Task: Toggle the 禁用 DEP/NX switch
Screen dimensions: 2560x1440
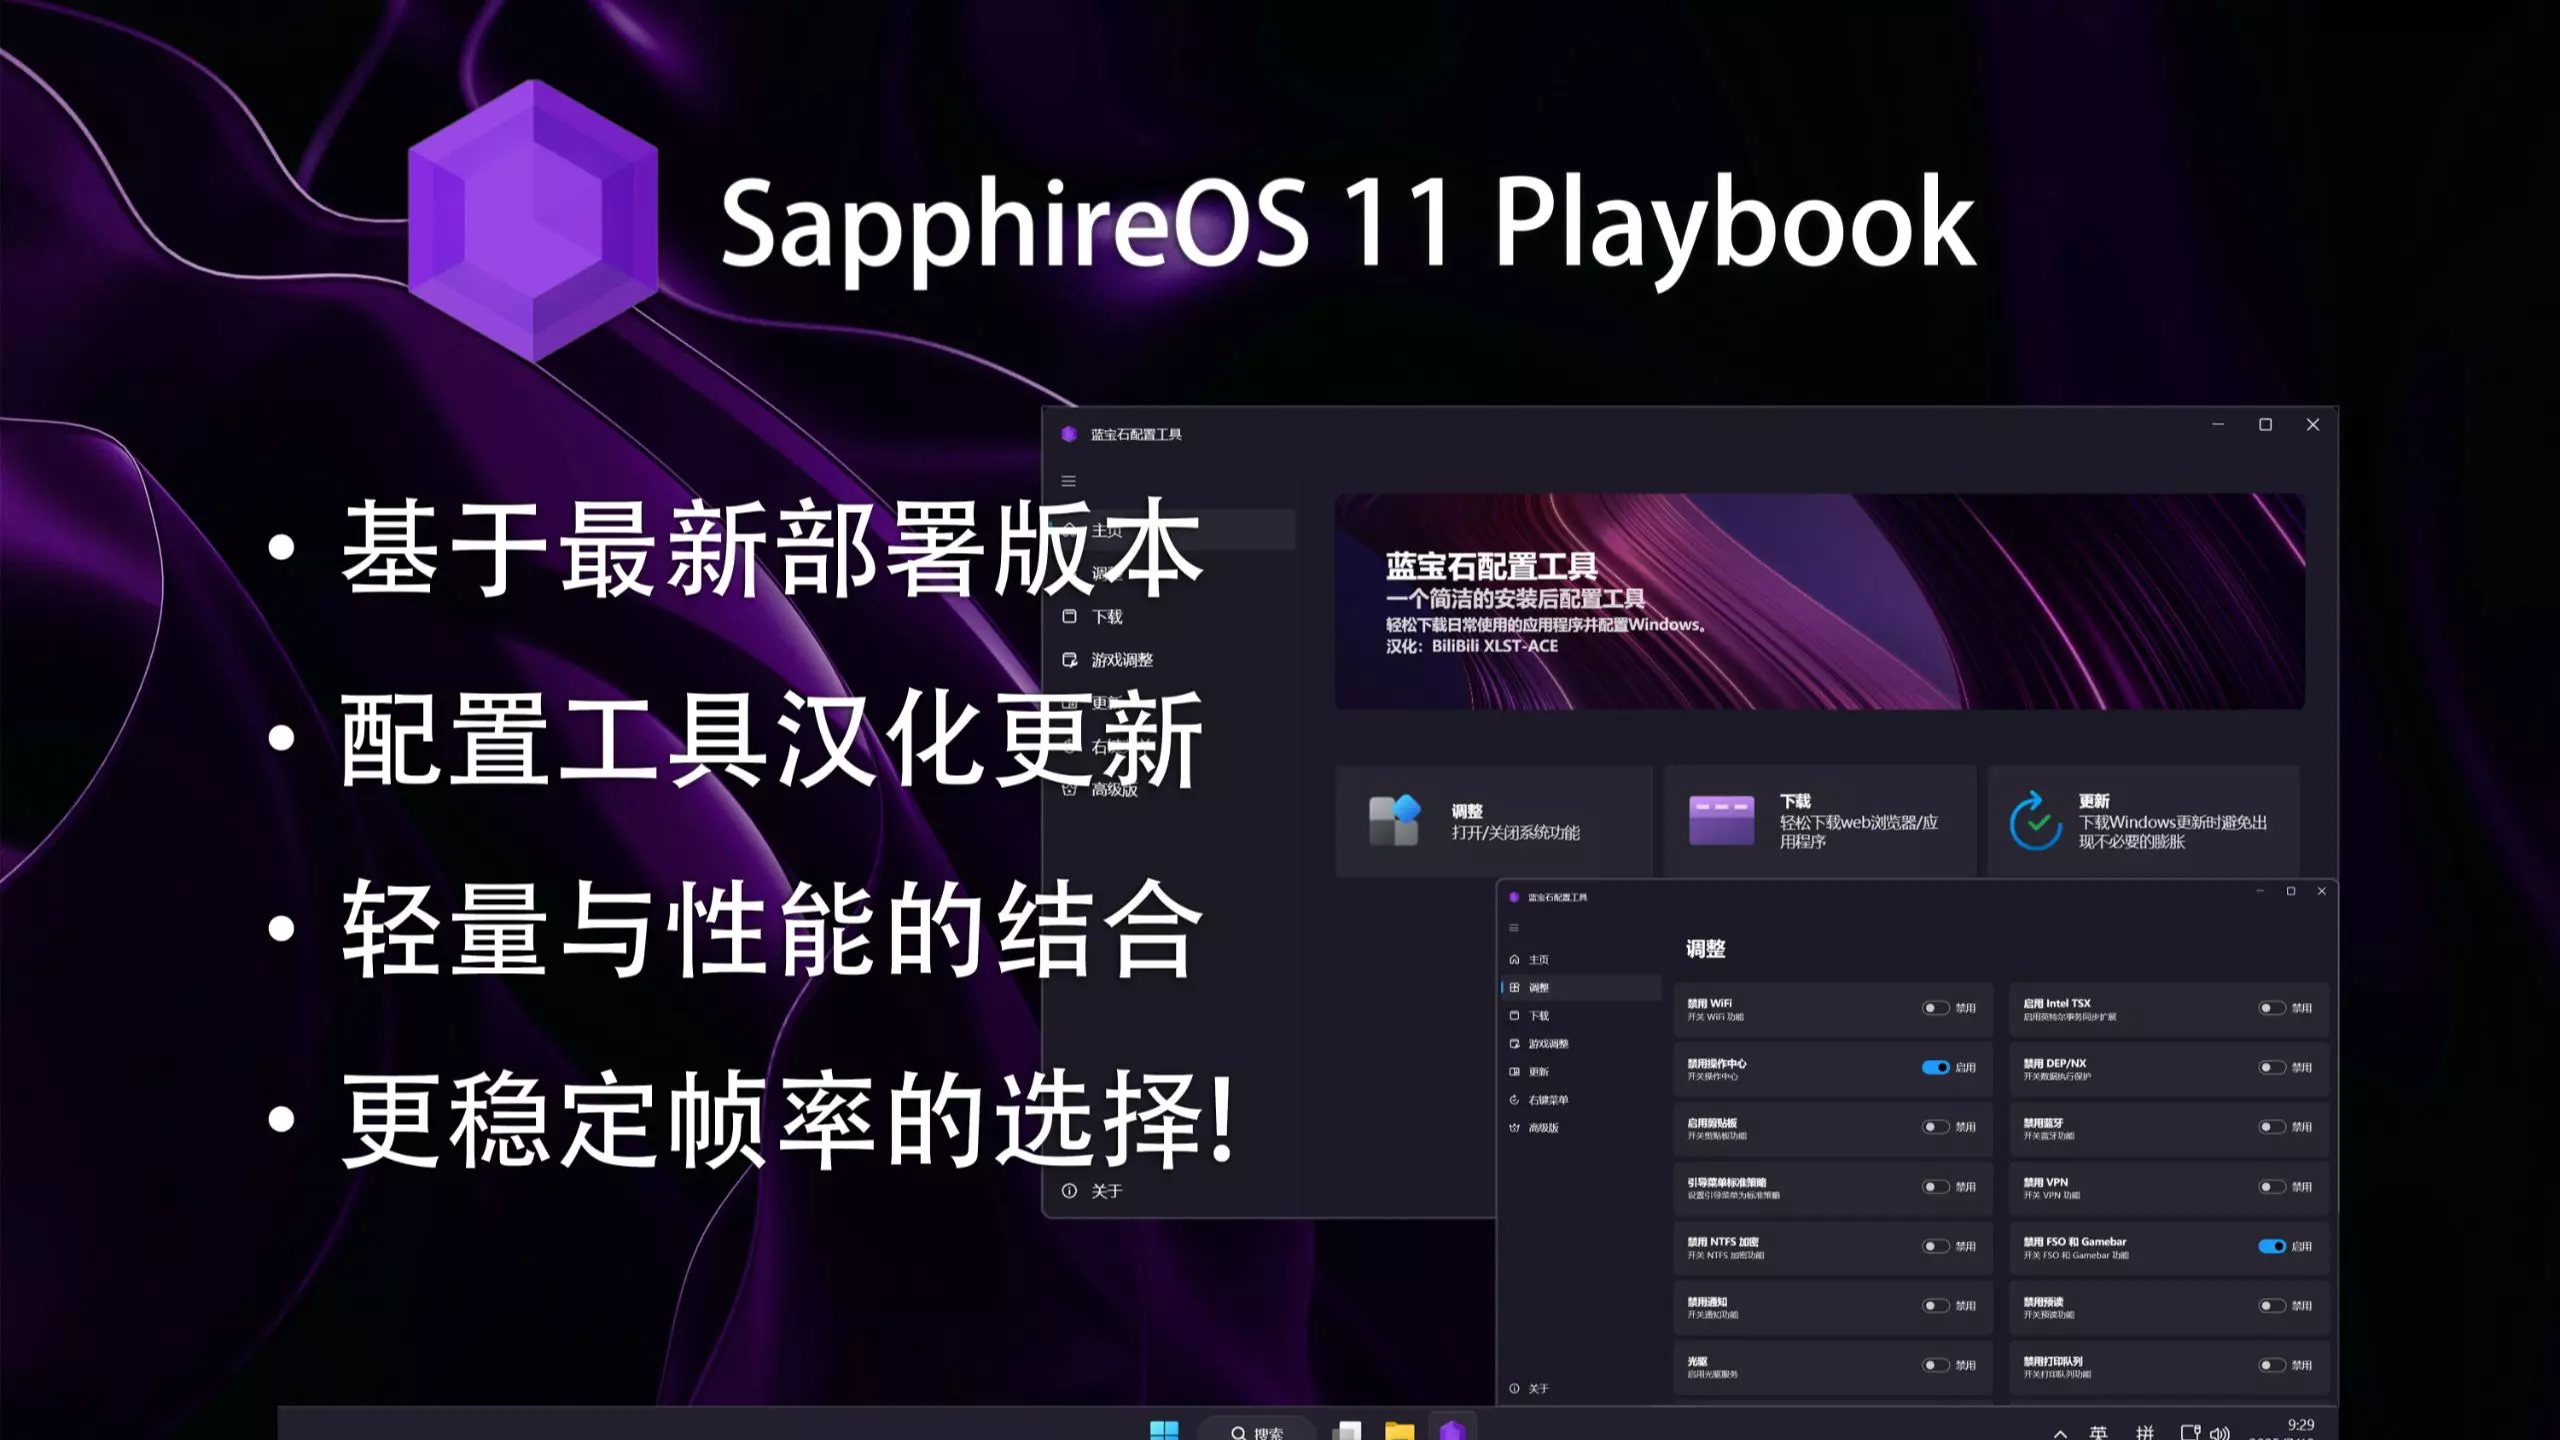Action: [x=2272, y=1067]
